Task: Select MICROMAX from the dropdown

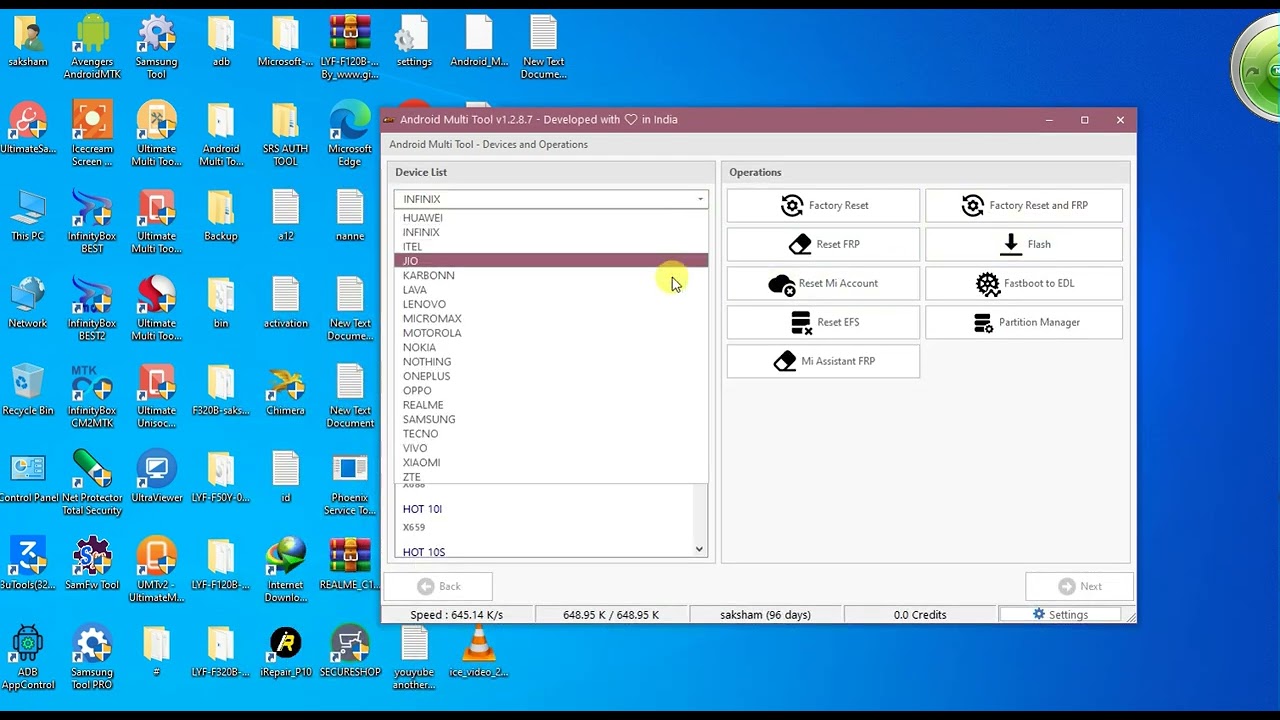Action: [551, 318]
